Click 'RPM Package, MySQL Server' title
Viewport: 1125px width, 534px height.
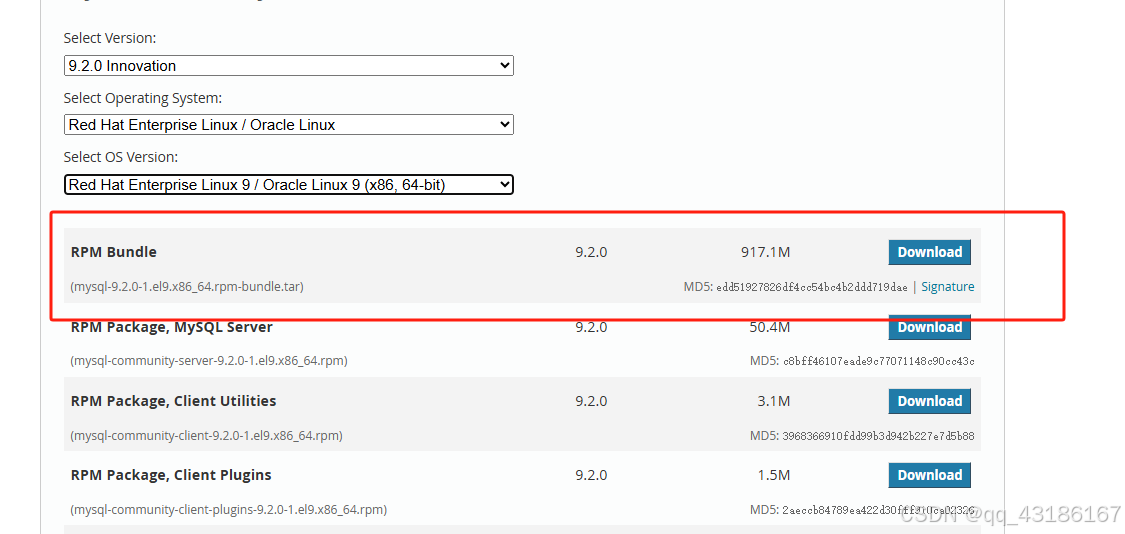(171, 327)
